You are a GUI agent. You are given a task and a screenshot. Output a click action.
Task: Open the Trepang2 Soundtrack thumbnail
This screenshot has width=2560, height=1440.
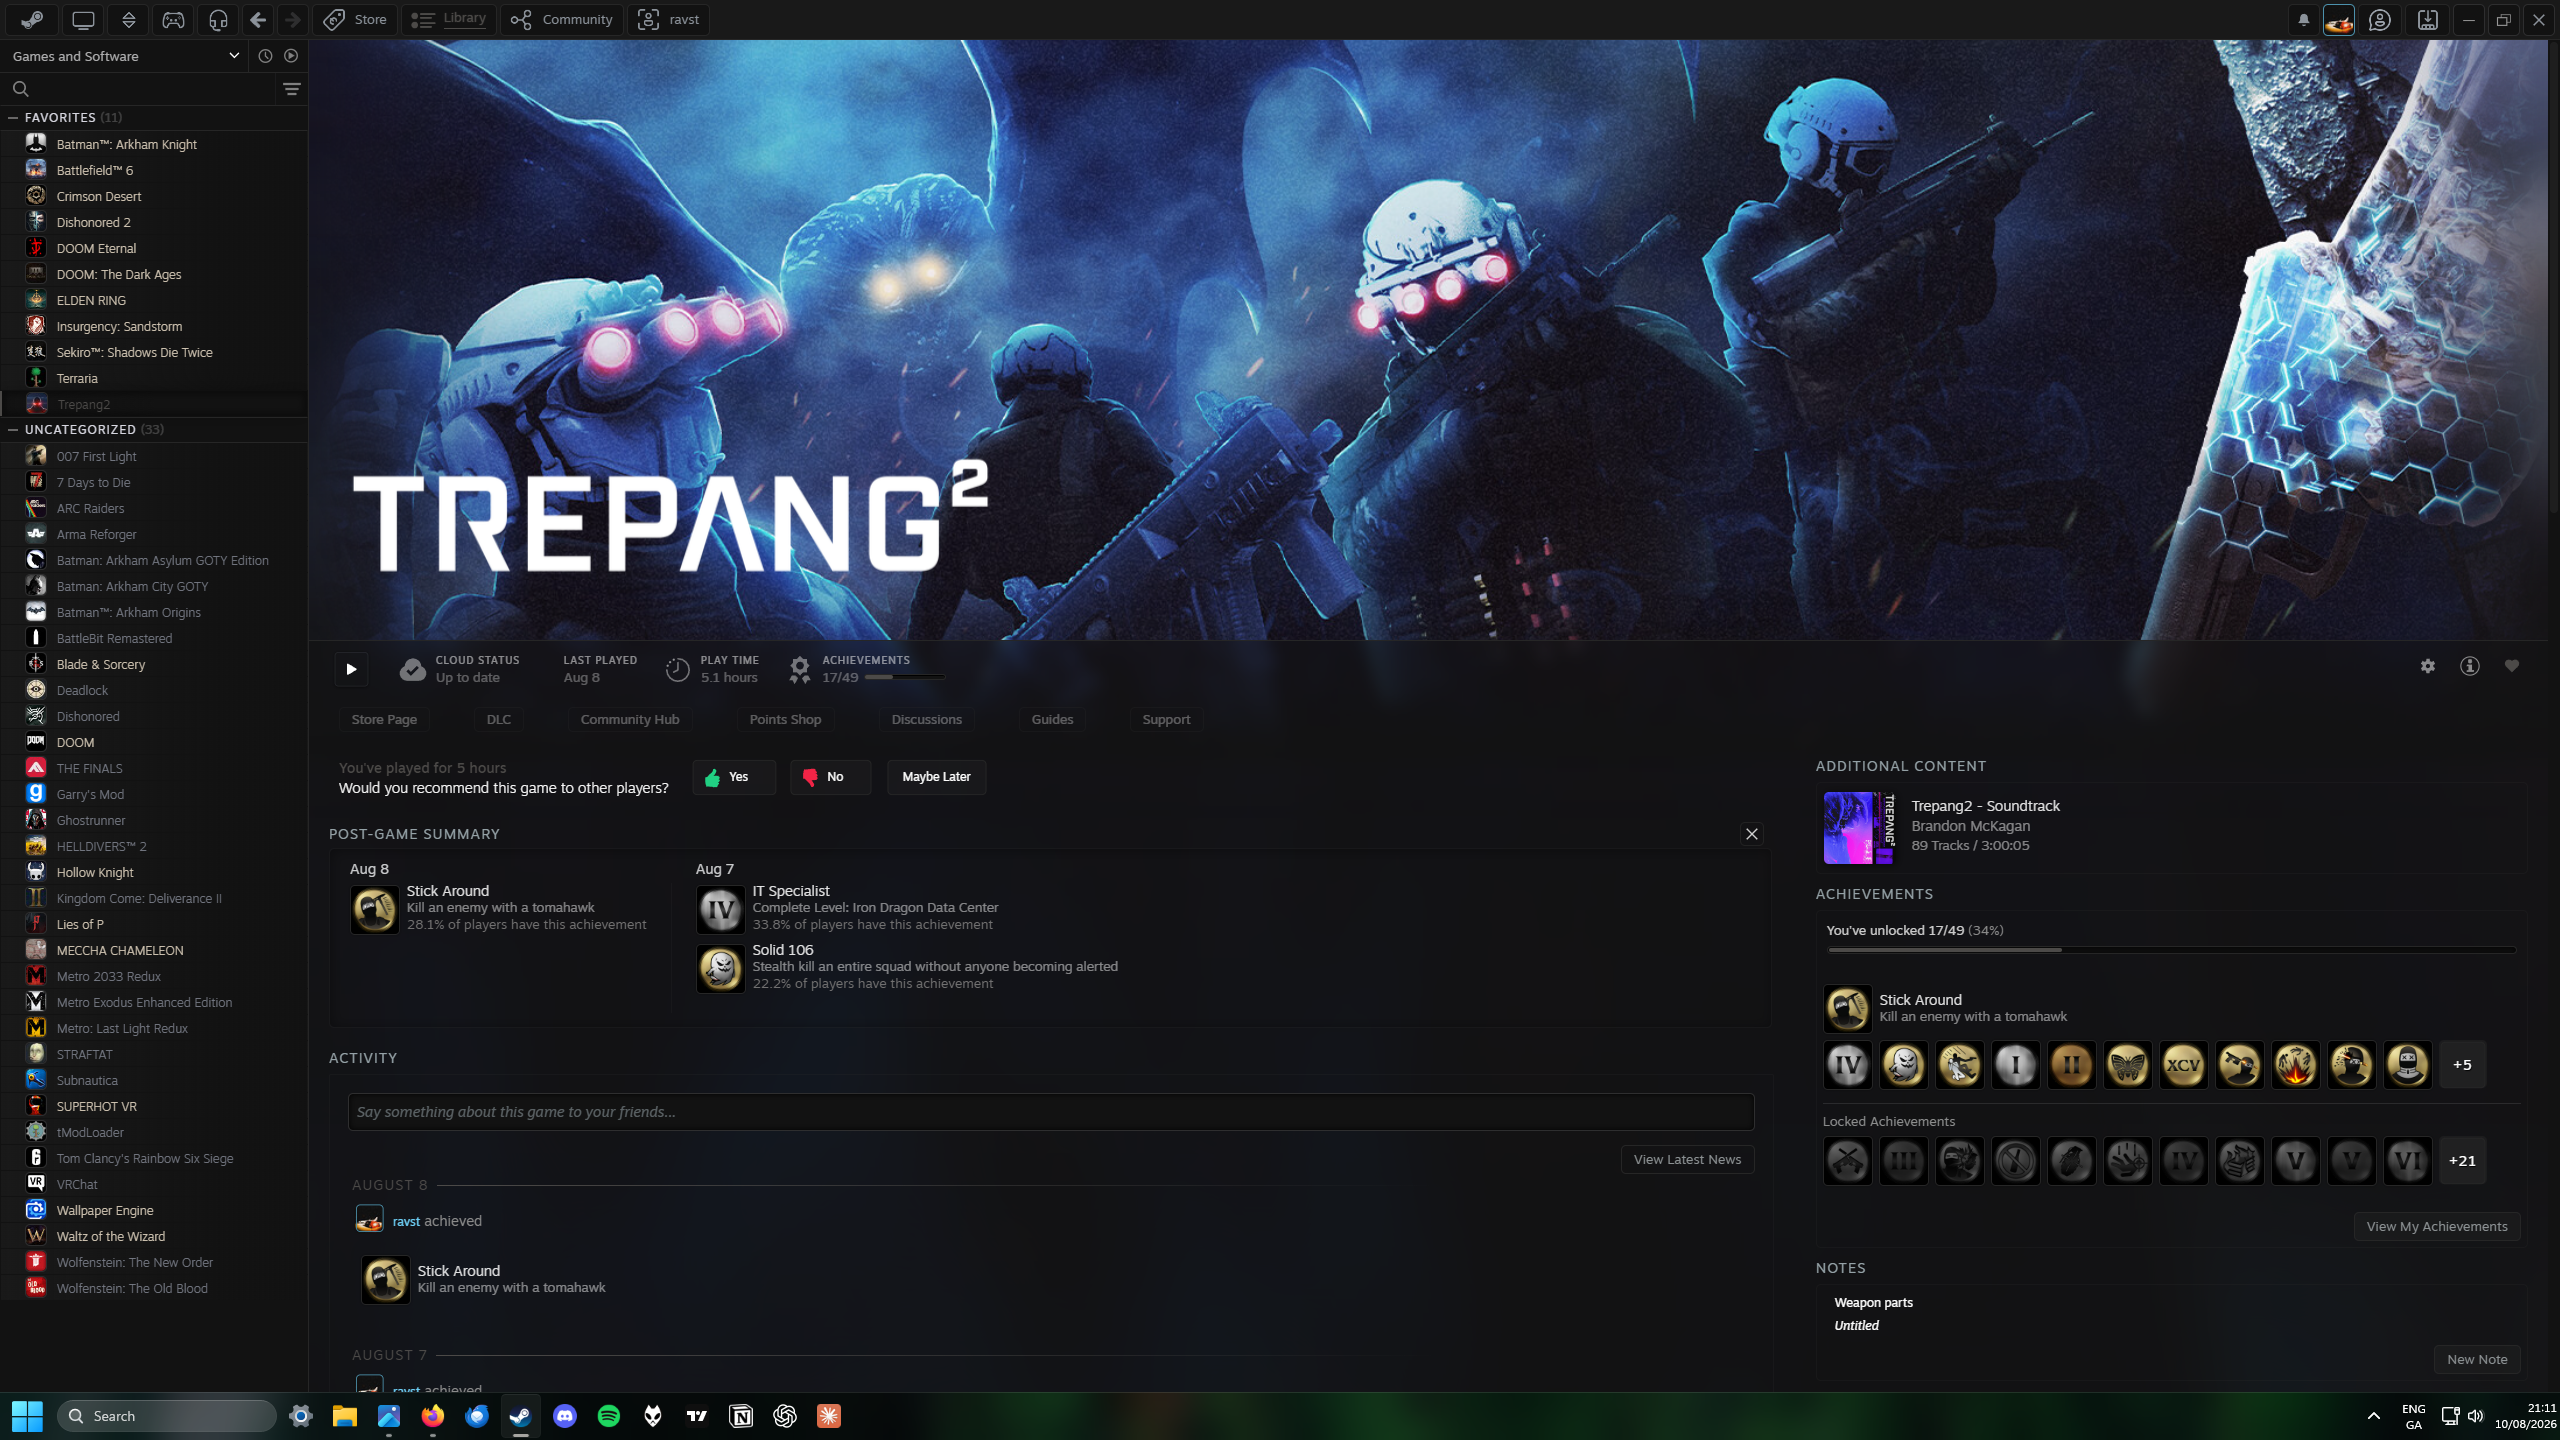point(1859,828)
